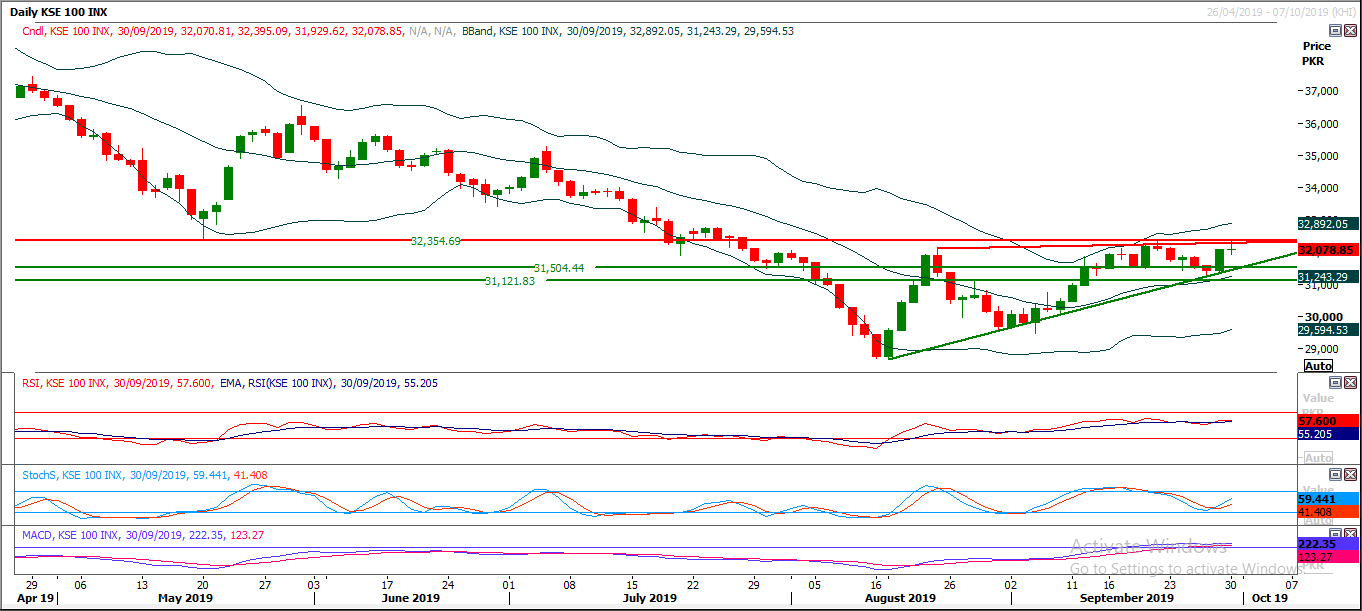Close the MACD indicator pane

tap(1349, 532)
